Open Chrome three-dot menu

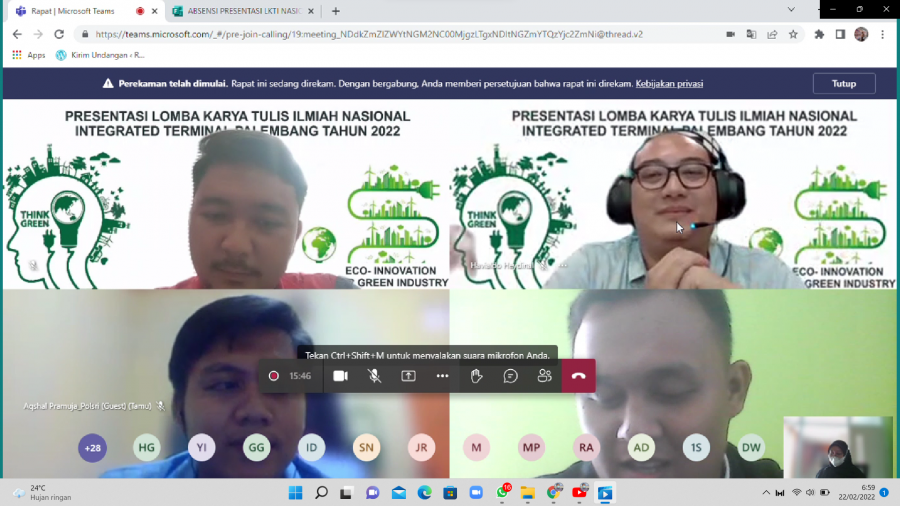pos(883,34)
